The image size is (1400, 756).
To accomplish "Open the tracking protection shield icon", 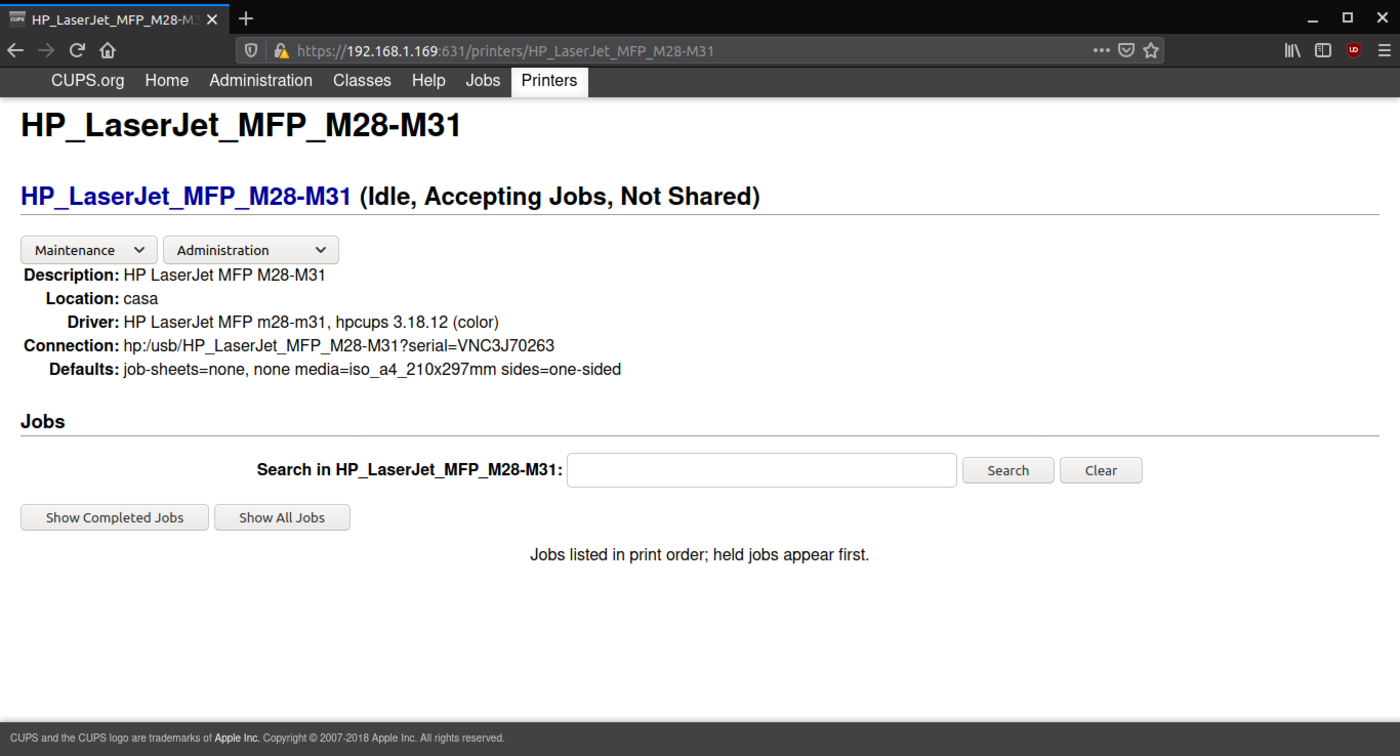I will pyautogui.click(x=251, y=50).
